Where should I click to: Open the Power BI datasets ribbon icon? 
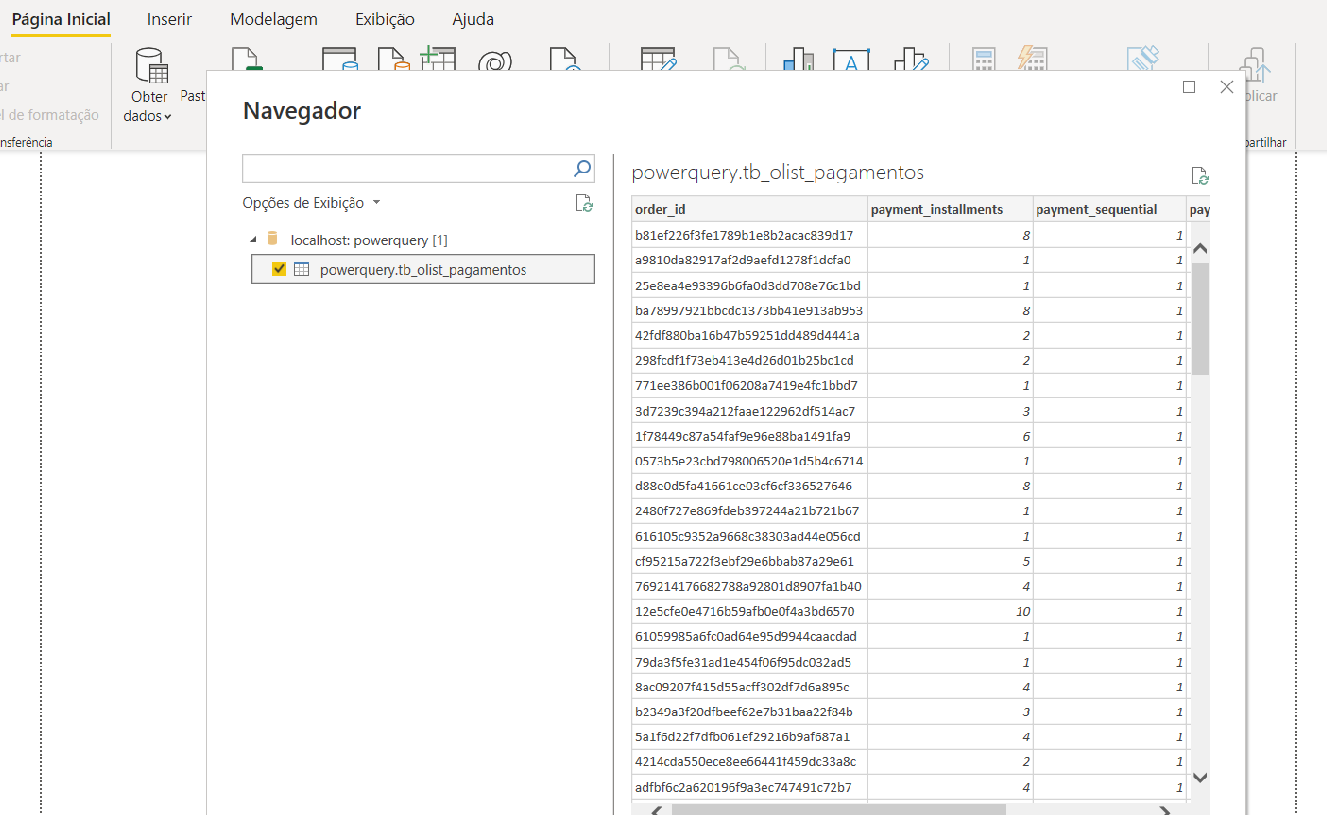tap(340, 59)
